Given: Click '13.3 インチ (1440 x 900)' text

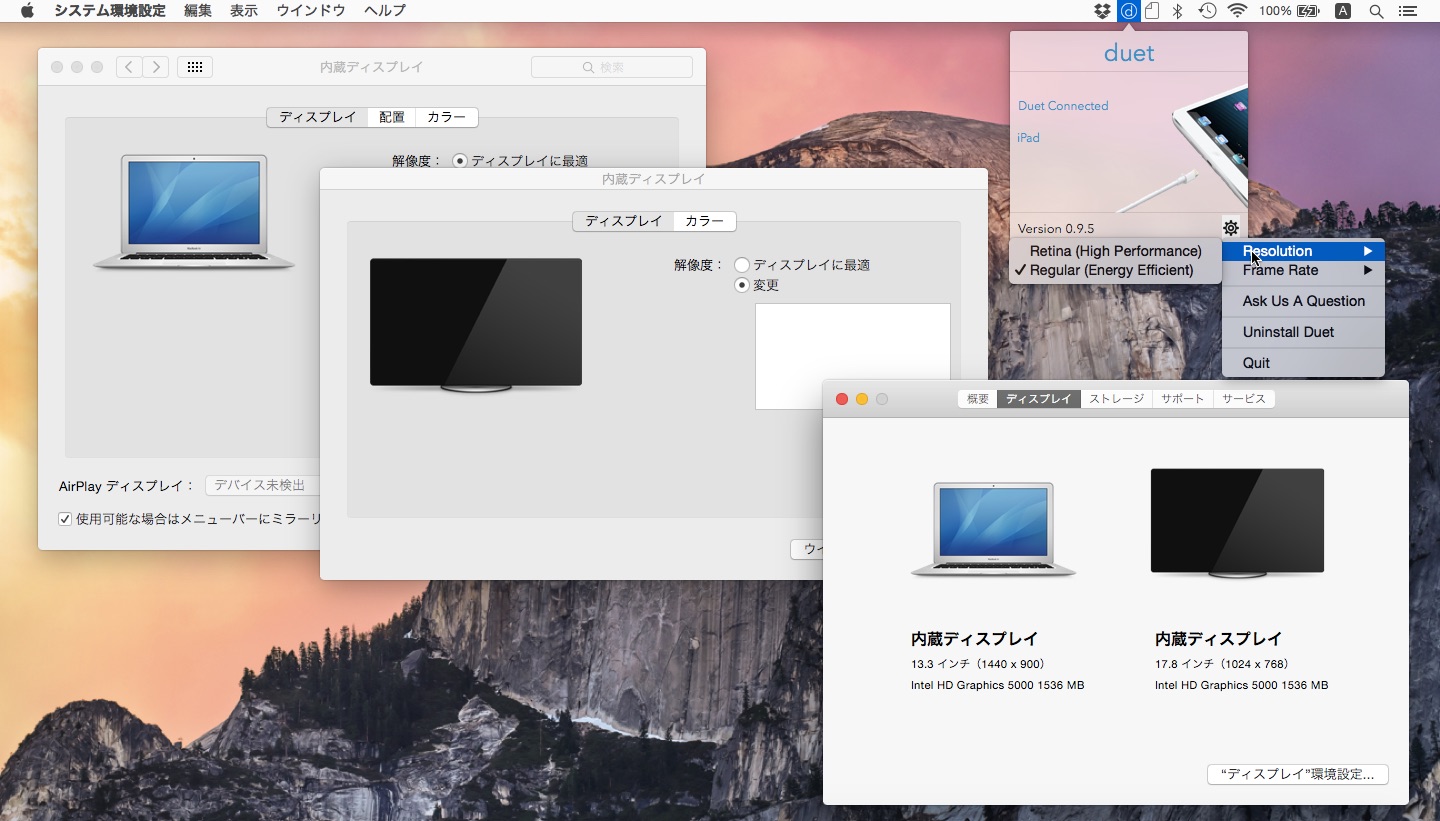Looking at the screenshot, I should [978, 664].
